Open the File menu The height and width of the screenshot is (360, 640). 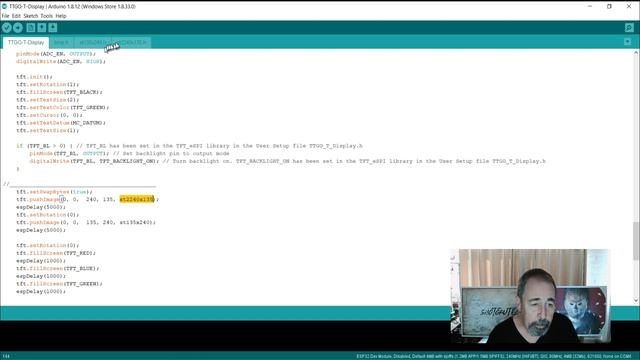(5, 16)
